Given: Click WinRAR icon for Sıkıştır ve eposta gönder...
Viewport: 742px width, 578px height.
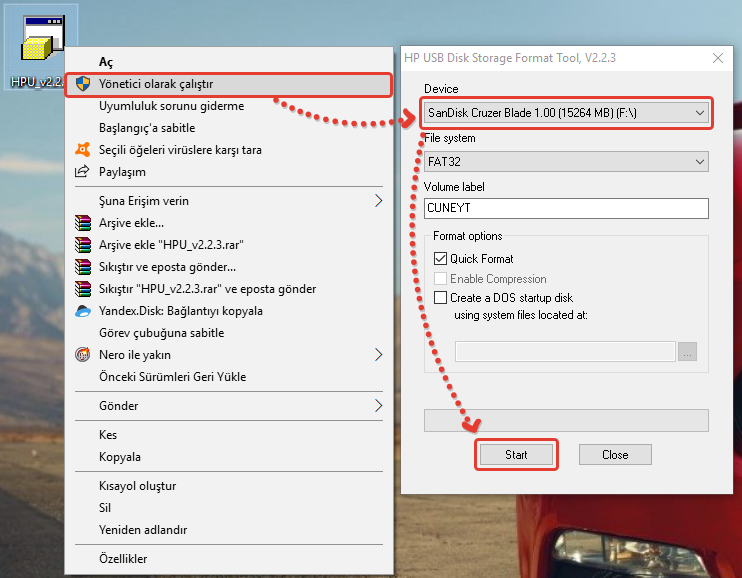Looking at the screenshot, I should [83, 267].
